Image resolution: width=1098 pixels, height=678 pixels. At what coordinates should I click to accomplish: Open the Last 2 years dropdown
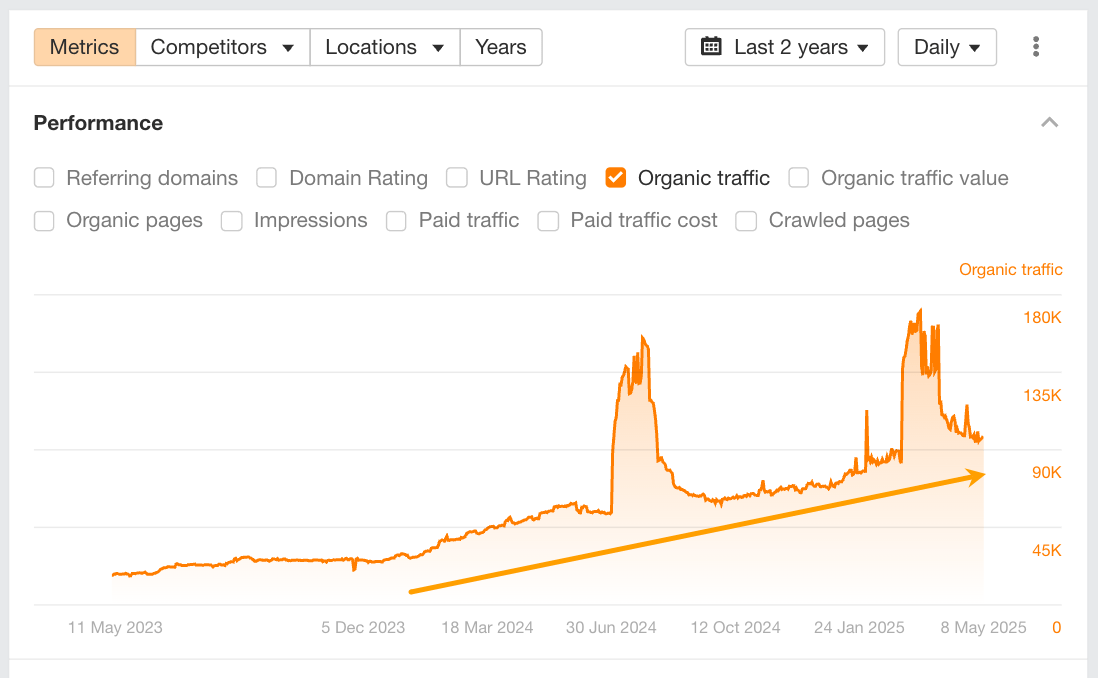point(784,47)
